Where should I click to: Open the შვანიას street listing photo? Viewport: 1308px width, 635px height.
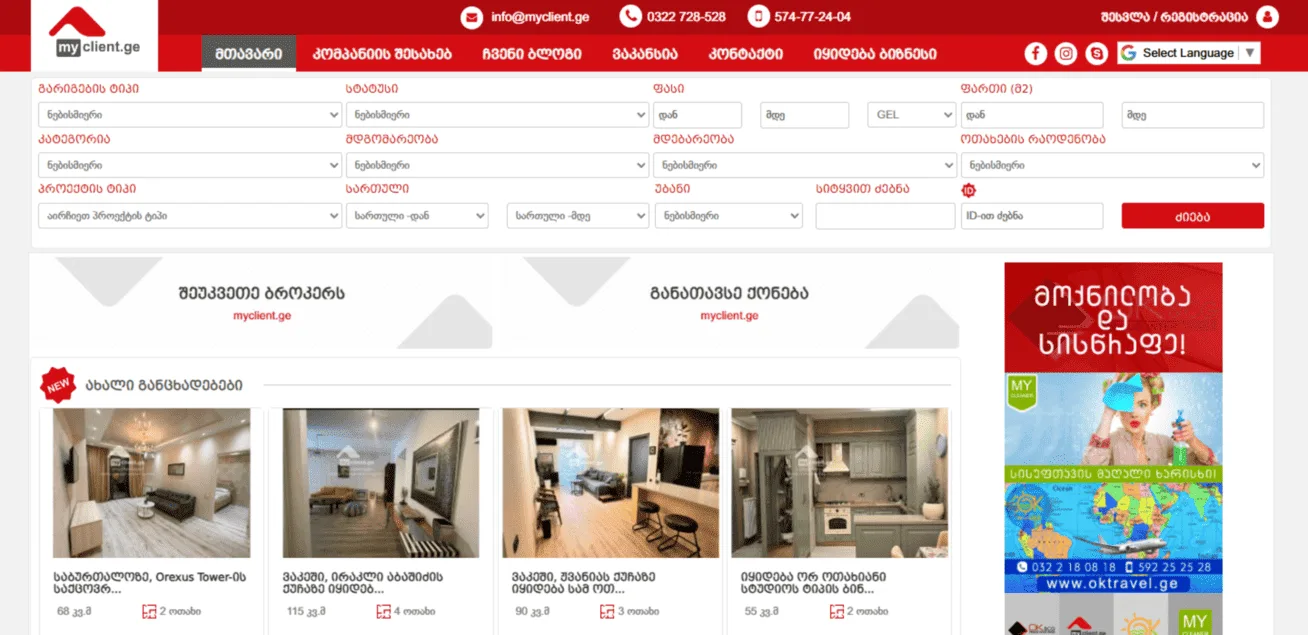click(x=610, y=483)
